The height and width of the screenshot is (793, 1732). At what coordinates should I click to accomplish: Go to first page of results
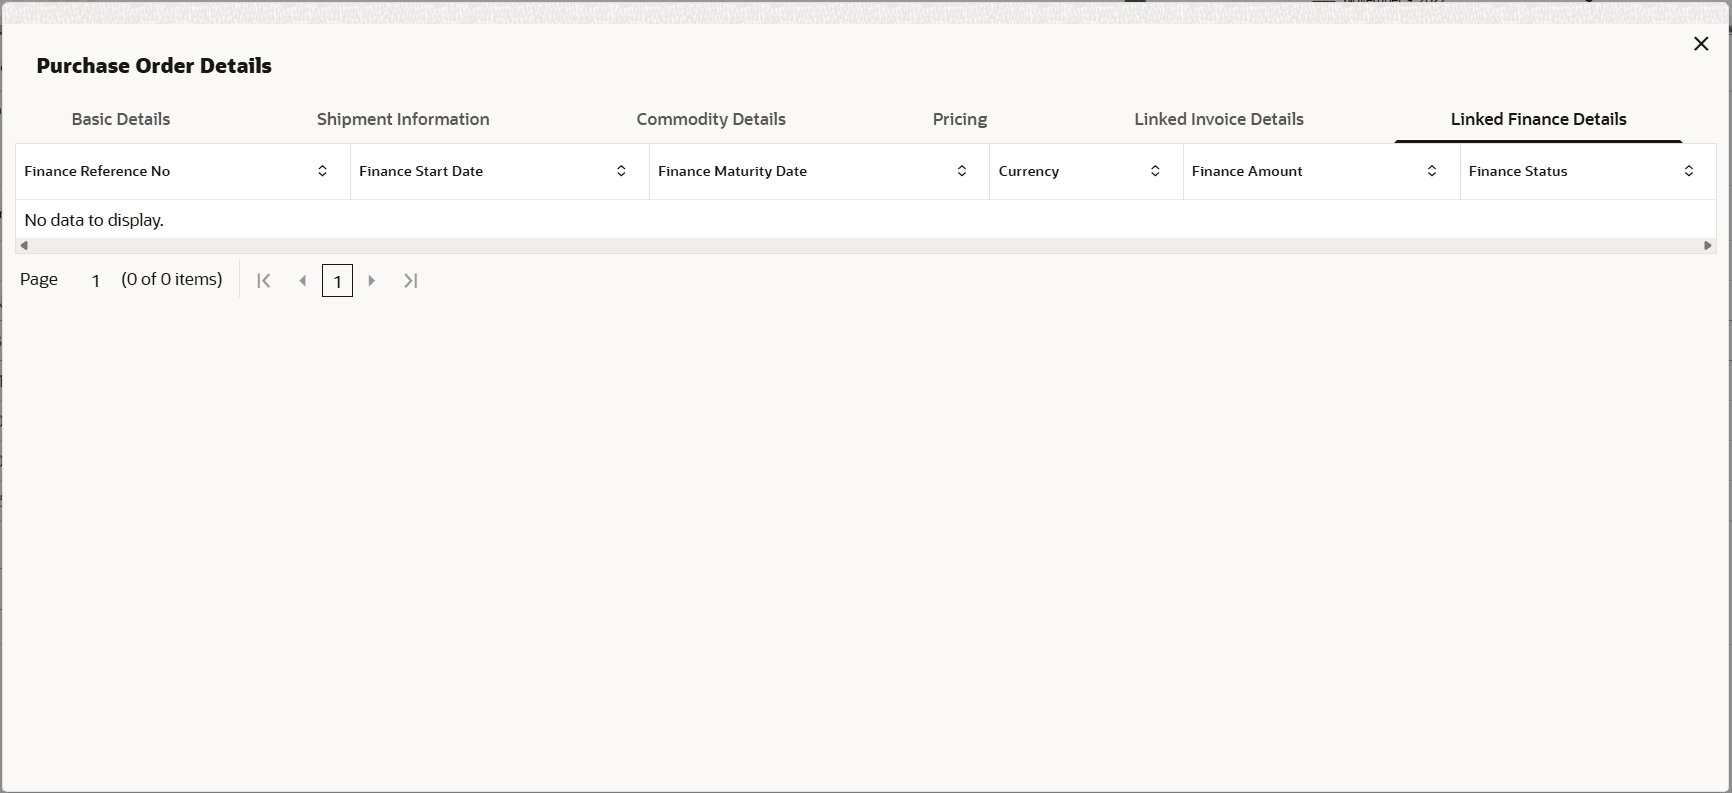pos(264,281)
